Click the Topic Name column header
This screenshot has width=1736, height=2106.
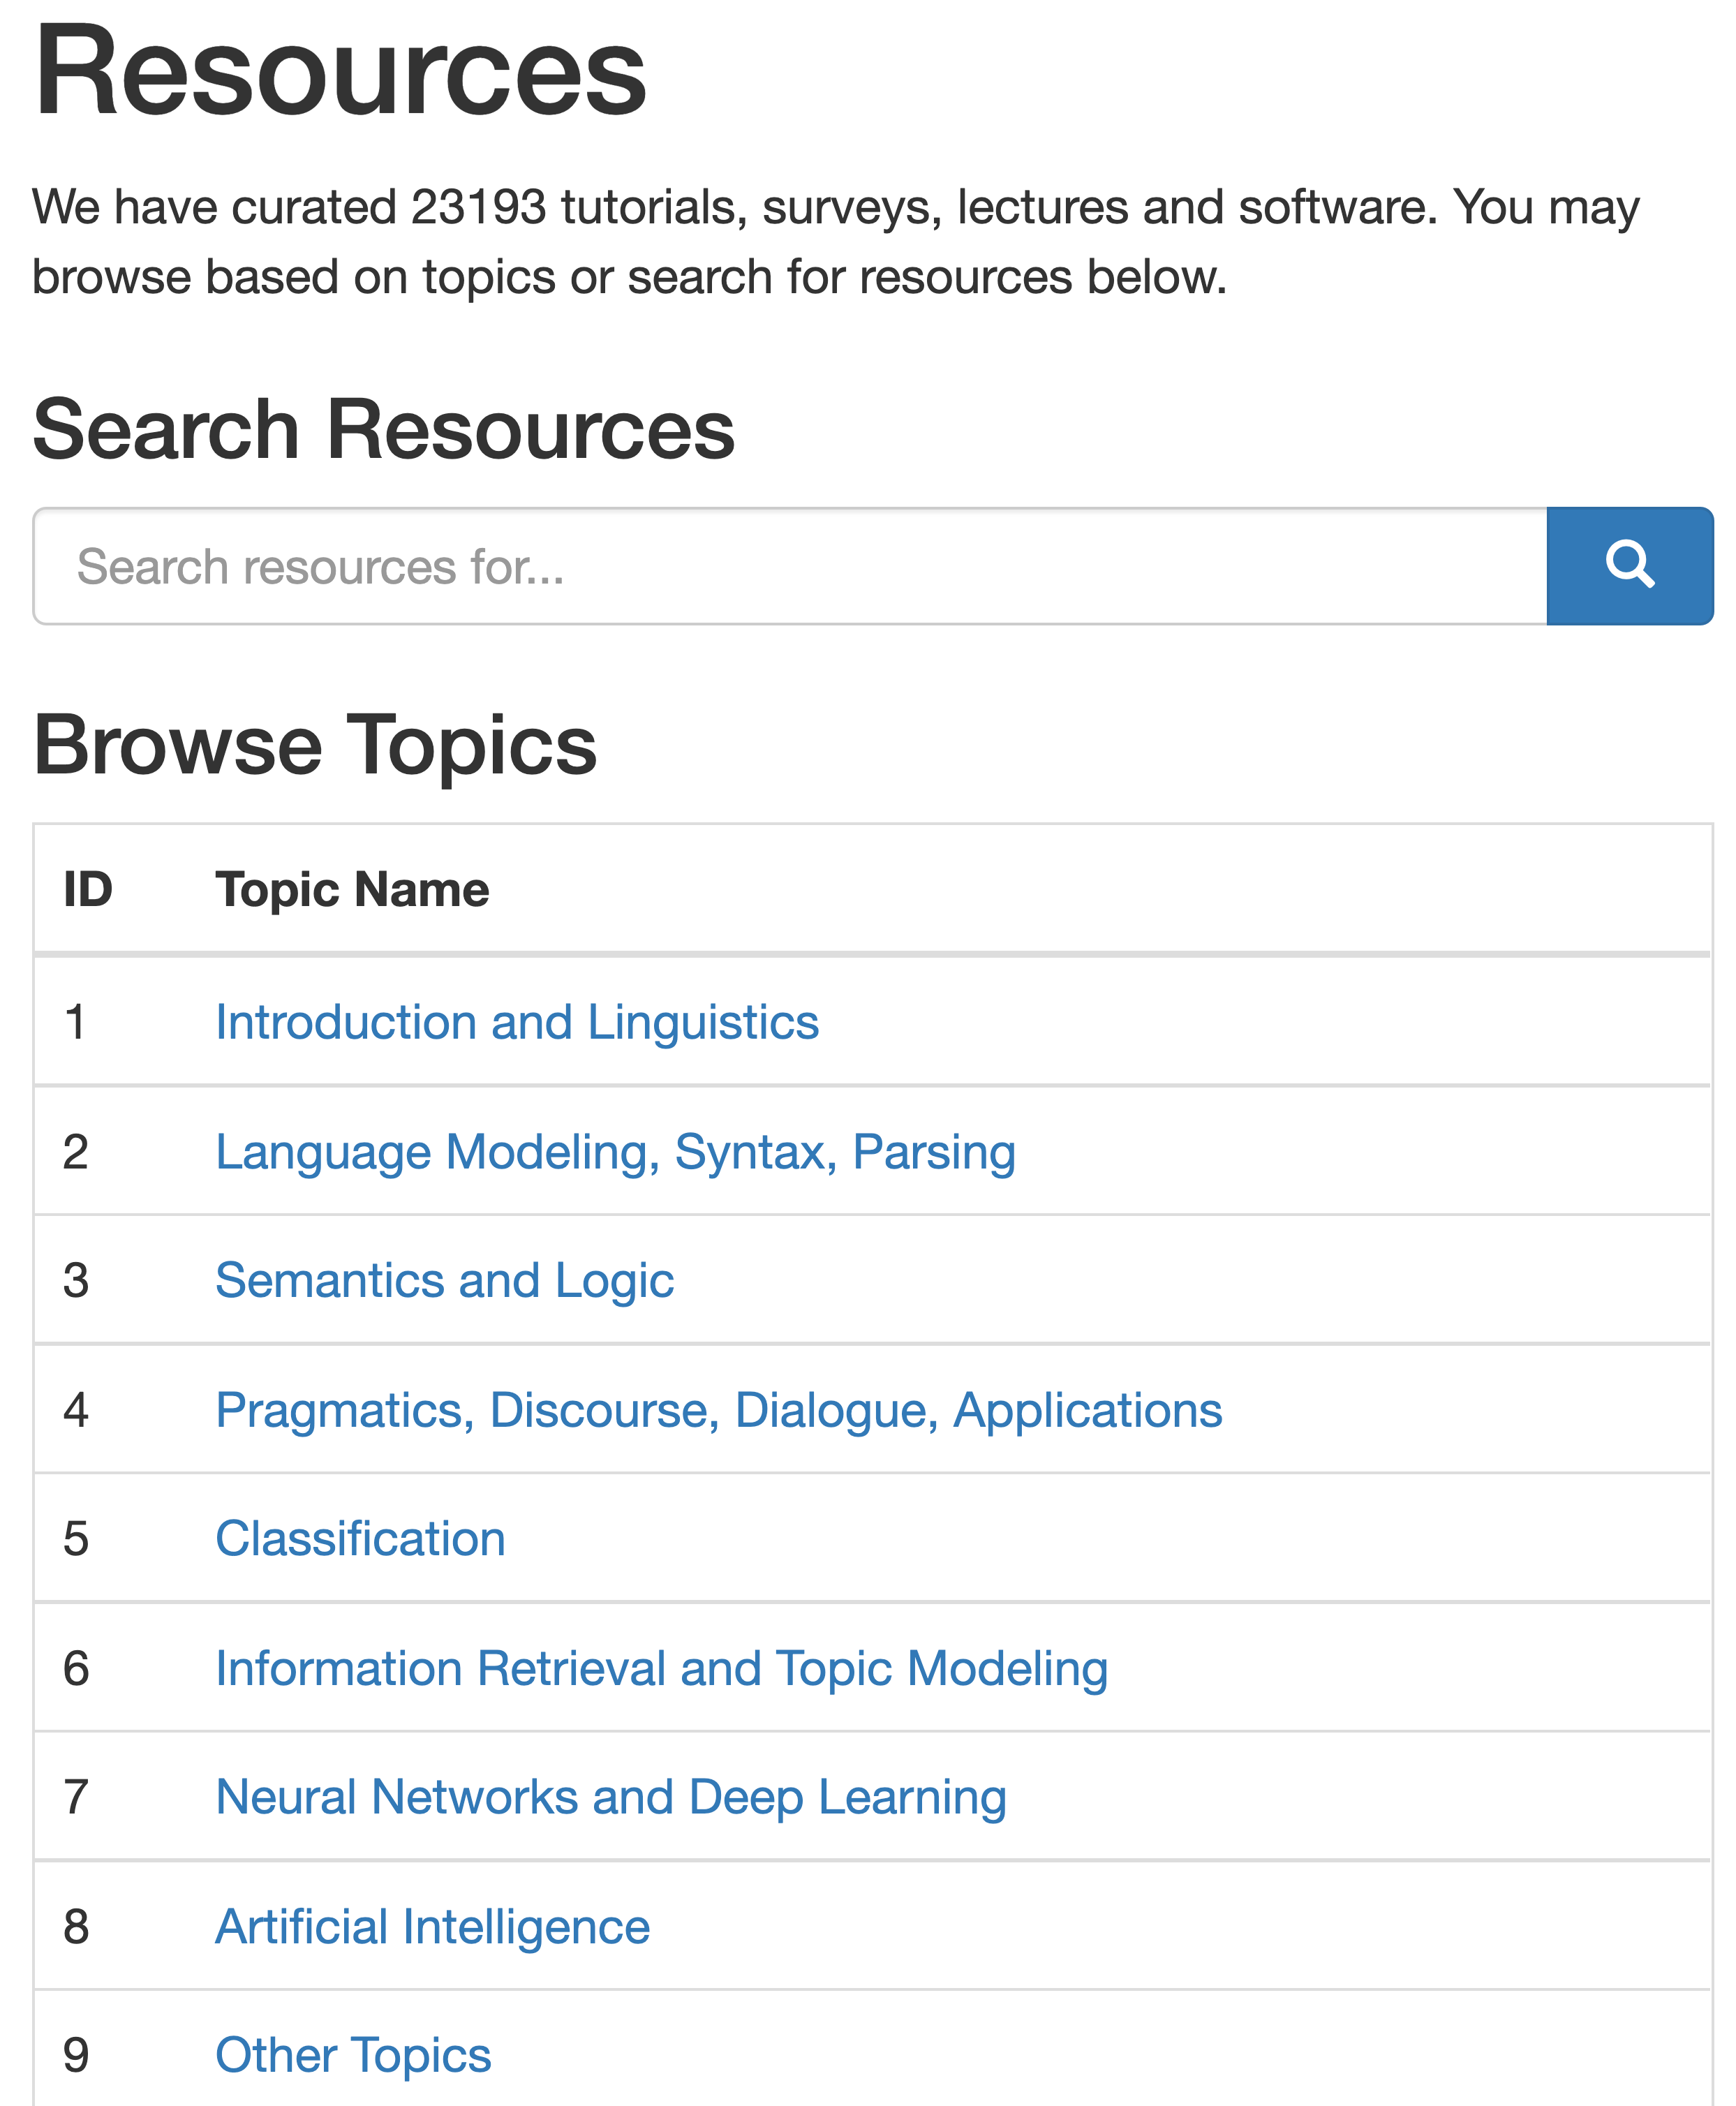click(352, 889)
